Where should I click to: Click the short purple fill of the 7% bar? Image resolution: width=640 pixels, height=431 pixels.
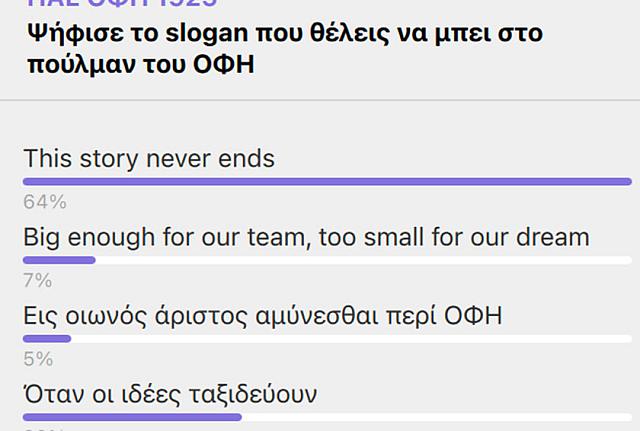[x=59, y=260]
